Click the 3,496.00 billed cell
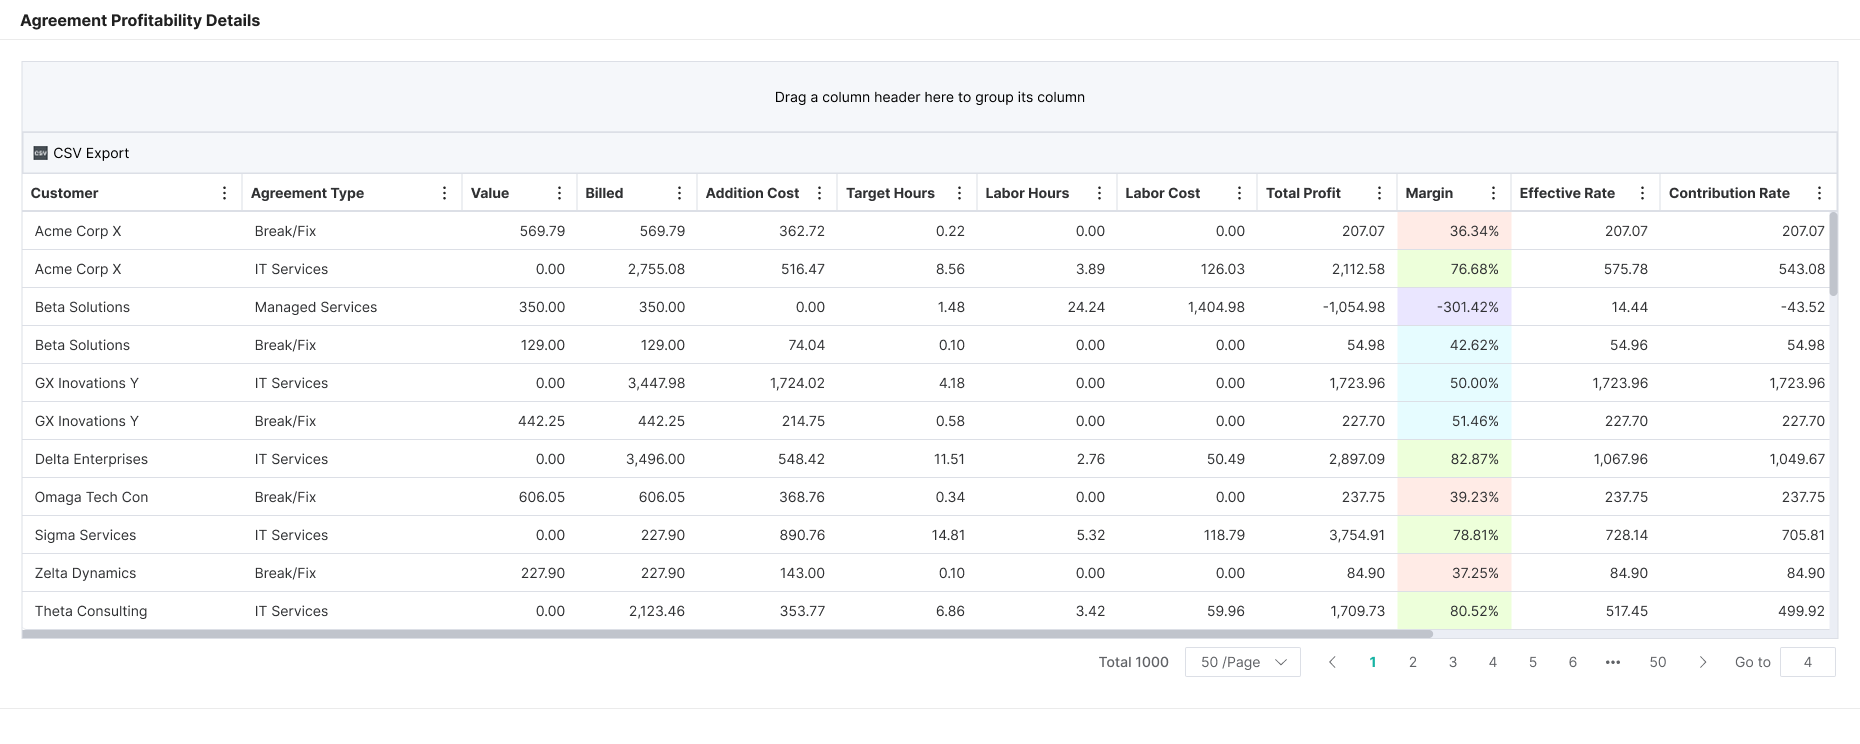The image size is (1860, 744). click(637, 459)
